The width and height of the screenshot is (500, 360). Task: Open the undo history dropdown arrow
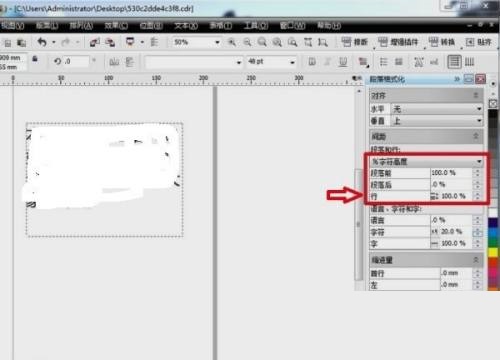click(54, 42)
